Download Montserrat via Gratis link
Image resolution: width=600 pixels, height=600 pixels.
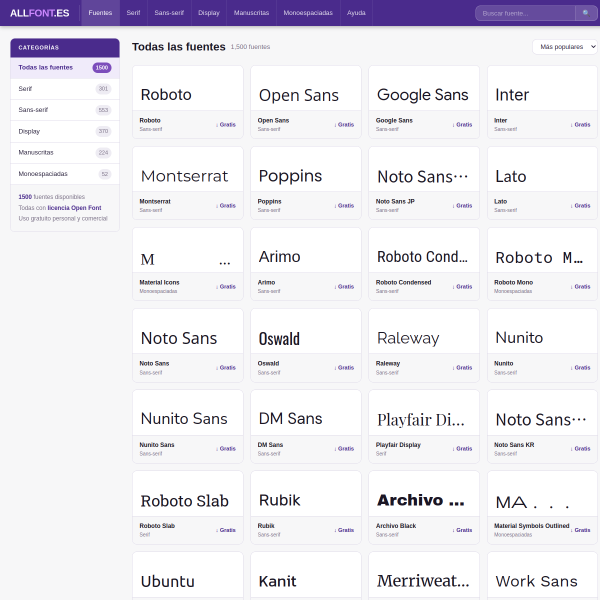coord(226,206)
